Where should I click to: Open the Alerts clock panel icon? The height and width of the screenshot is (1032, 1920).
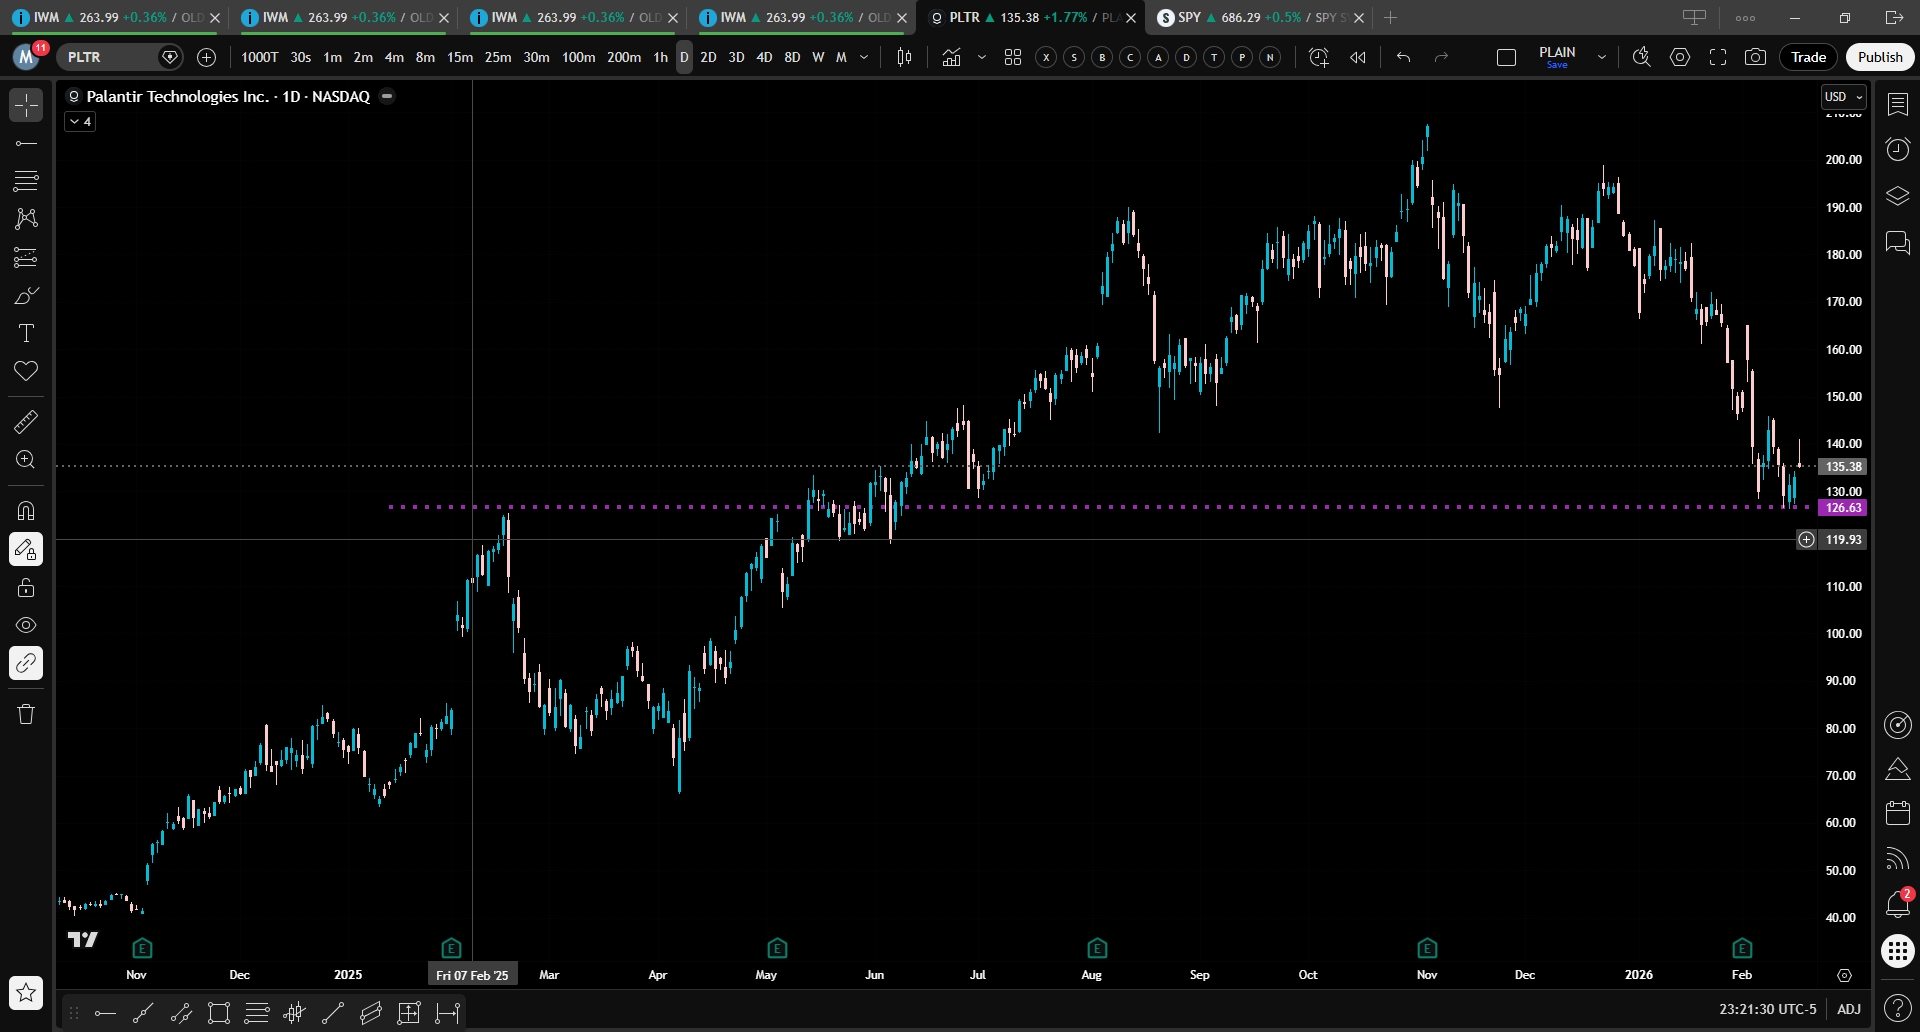click(x=1897, y=150)
